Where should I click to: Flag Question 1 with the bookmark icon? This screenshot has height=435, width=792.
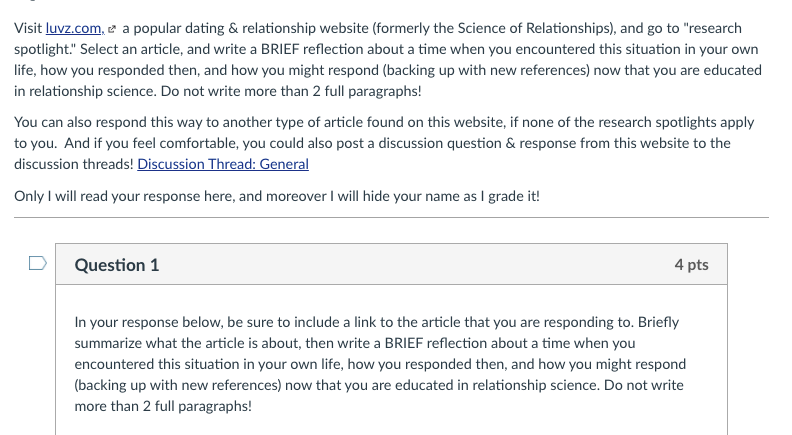[x=37, y=265]
